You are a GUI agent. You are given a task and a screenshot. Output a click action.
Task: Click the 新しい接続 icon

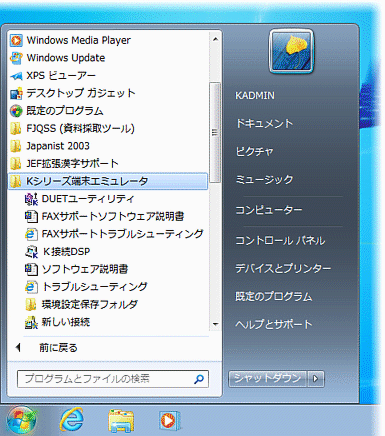(31, 322)
